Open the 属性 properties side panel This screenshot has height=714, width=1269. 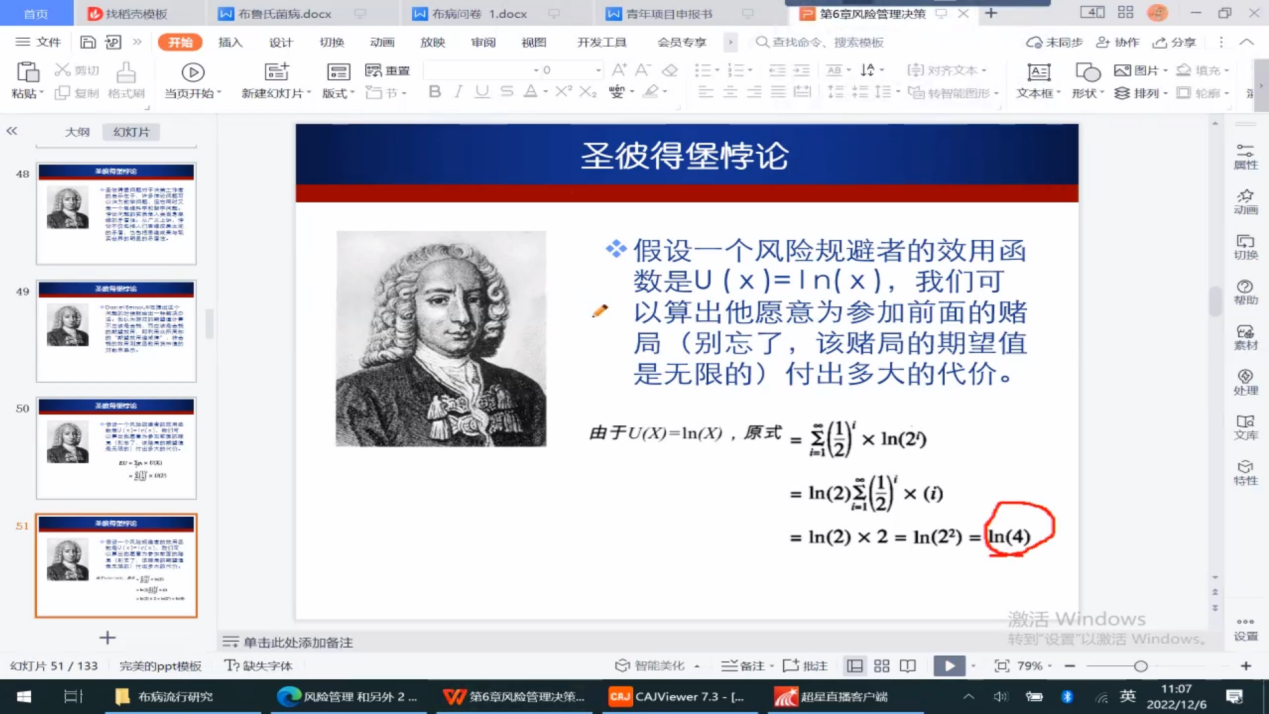(x=1245, y=156)
